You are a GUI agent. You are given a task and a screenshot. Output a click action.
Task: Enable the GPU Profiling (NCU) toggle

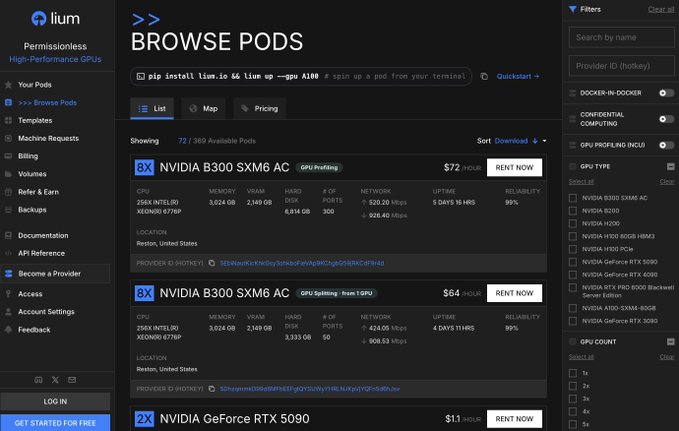(x=666, y=145)
